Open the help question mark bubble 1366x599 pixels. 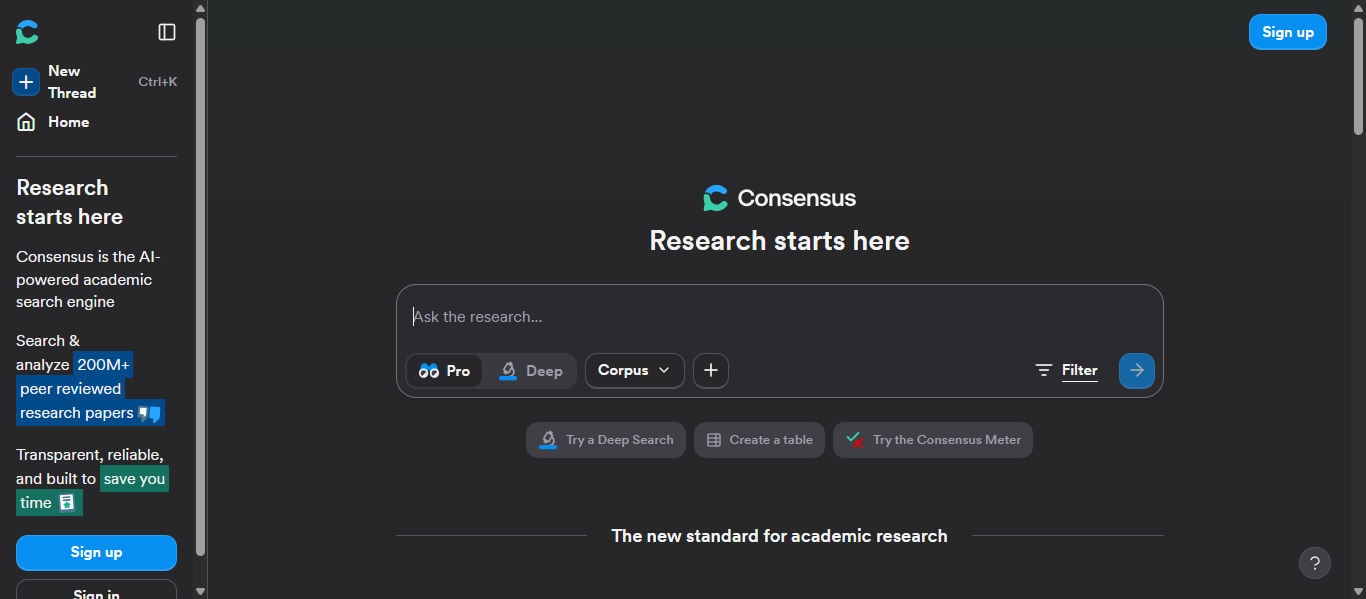point(1314,562)
